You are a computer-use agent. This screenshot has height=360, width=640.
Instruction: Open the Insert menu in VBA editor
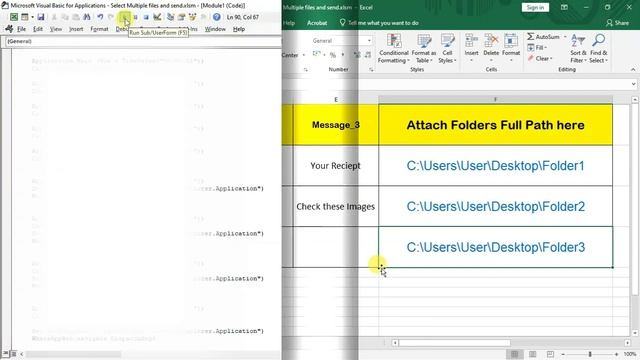click(76, 29)
